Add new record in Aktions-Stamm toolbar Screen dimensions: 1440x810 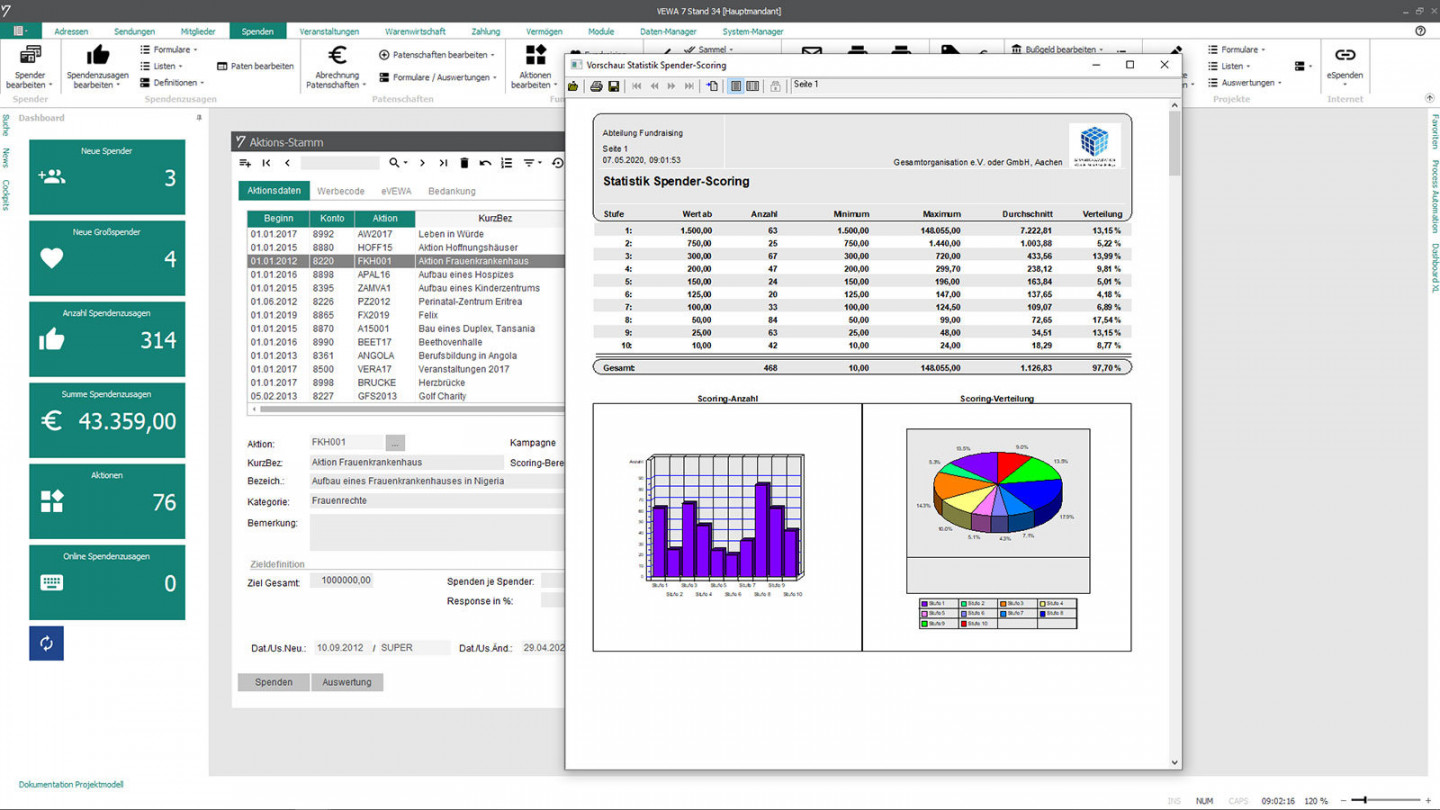coord(245,163)
